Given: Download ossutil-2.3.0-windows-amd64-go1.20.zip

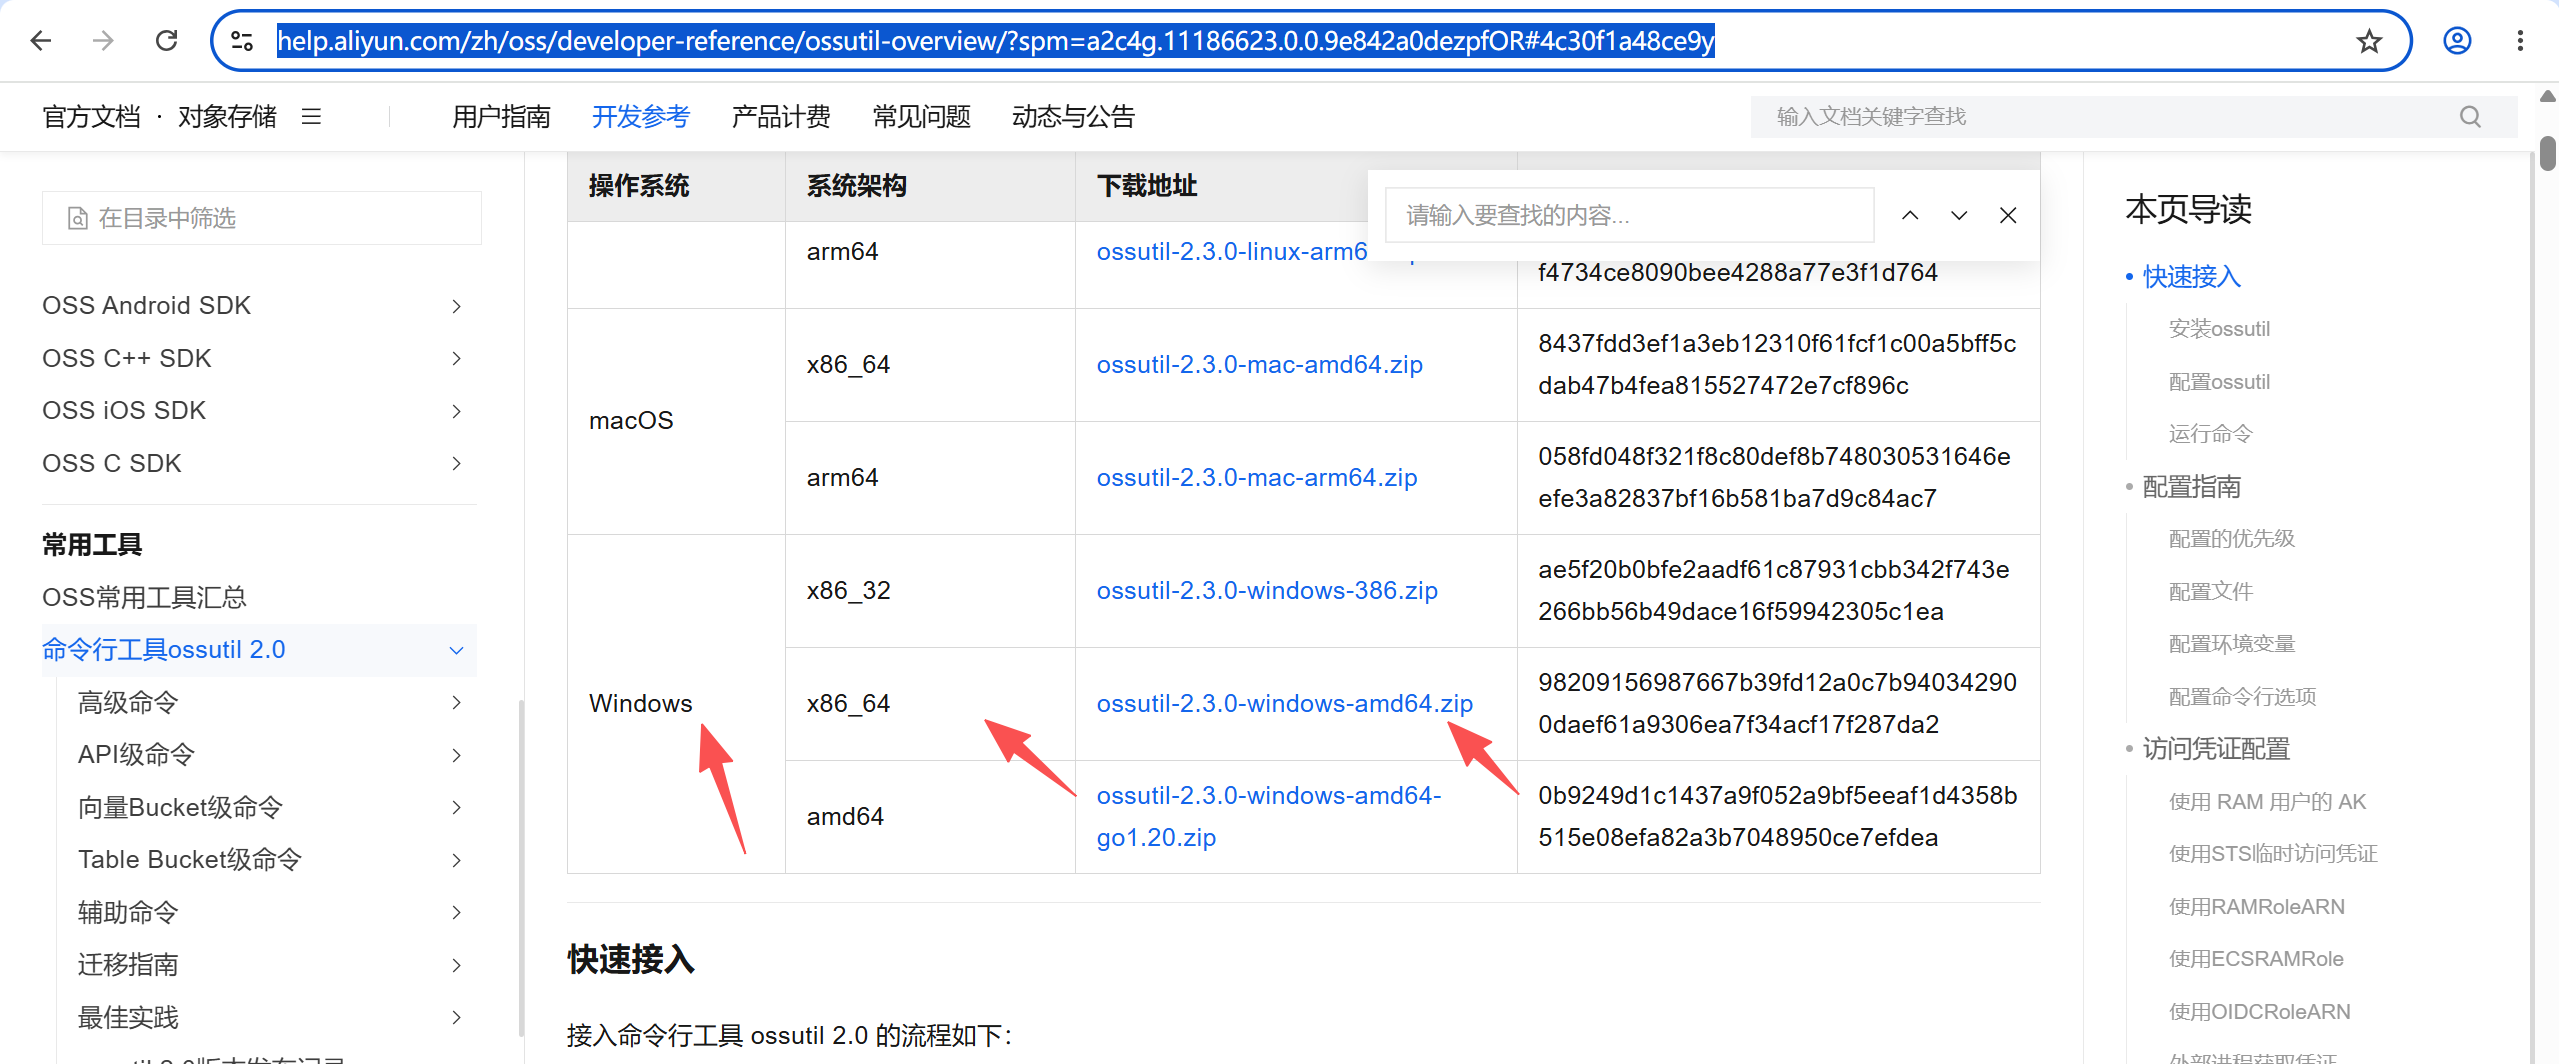Looking at the screenshot, I should pyautogui.click(x=1268, y=816).
